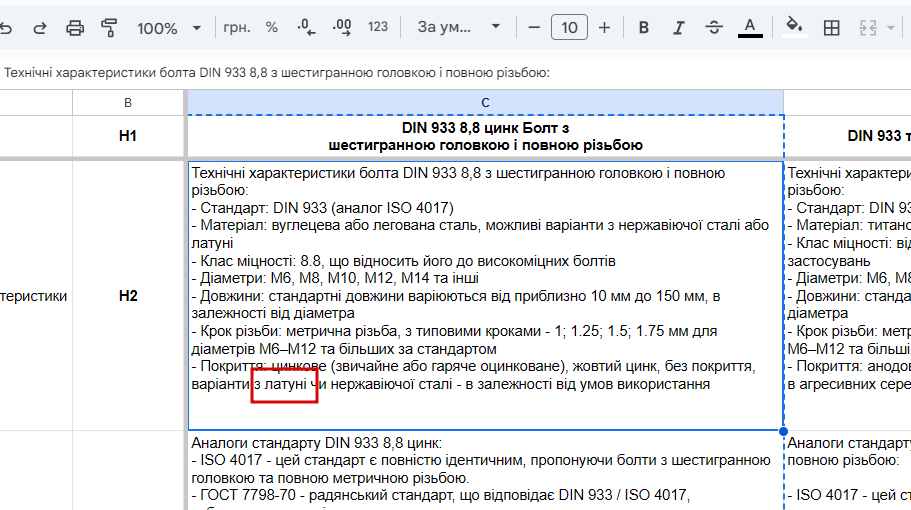The image size is (911, 510).
Task: Click the font size input field
Action: (x=569, y=27)
